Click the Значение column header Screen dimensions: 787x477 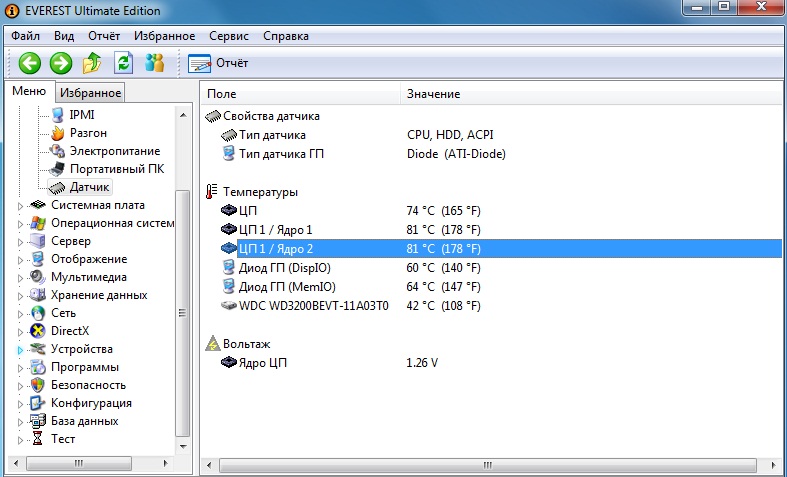591,94
